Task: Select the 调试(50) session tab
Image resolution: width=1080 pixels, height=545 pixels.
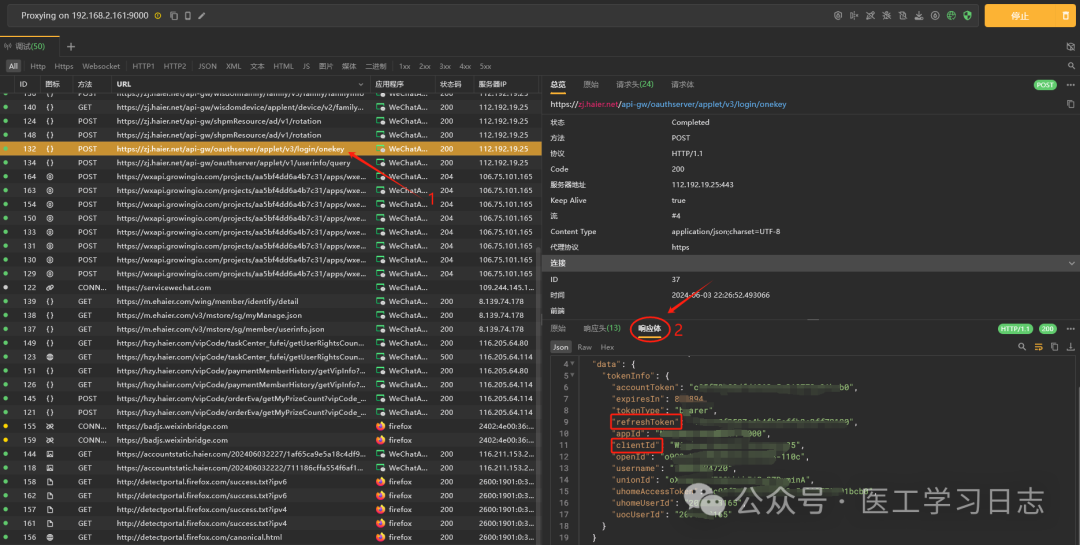Action: point(30,46)
